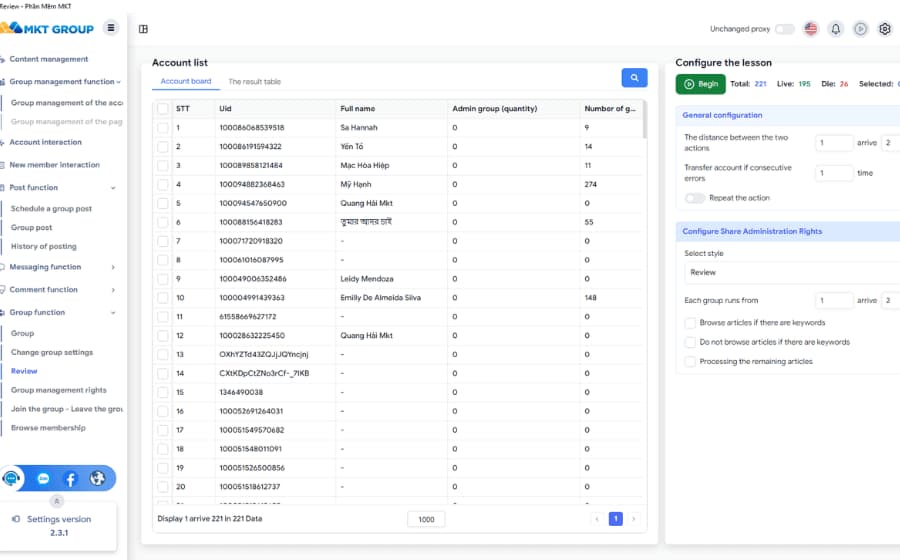Click the blue search button in Account list
The height and width of the screenshot is (560, 900).
coord(634,77)
